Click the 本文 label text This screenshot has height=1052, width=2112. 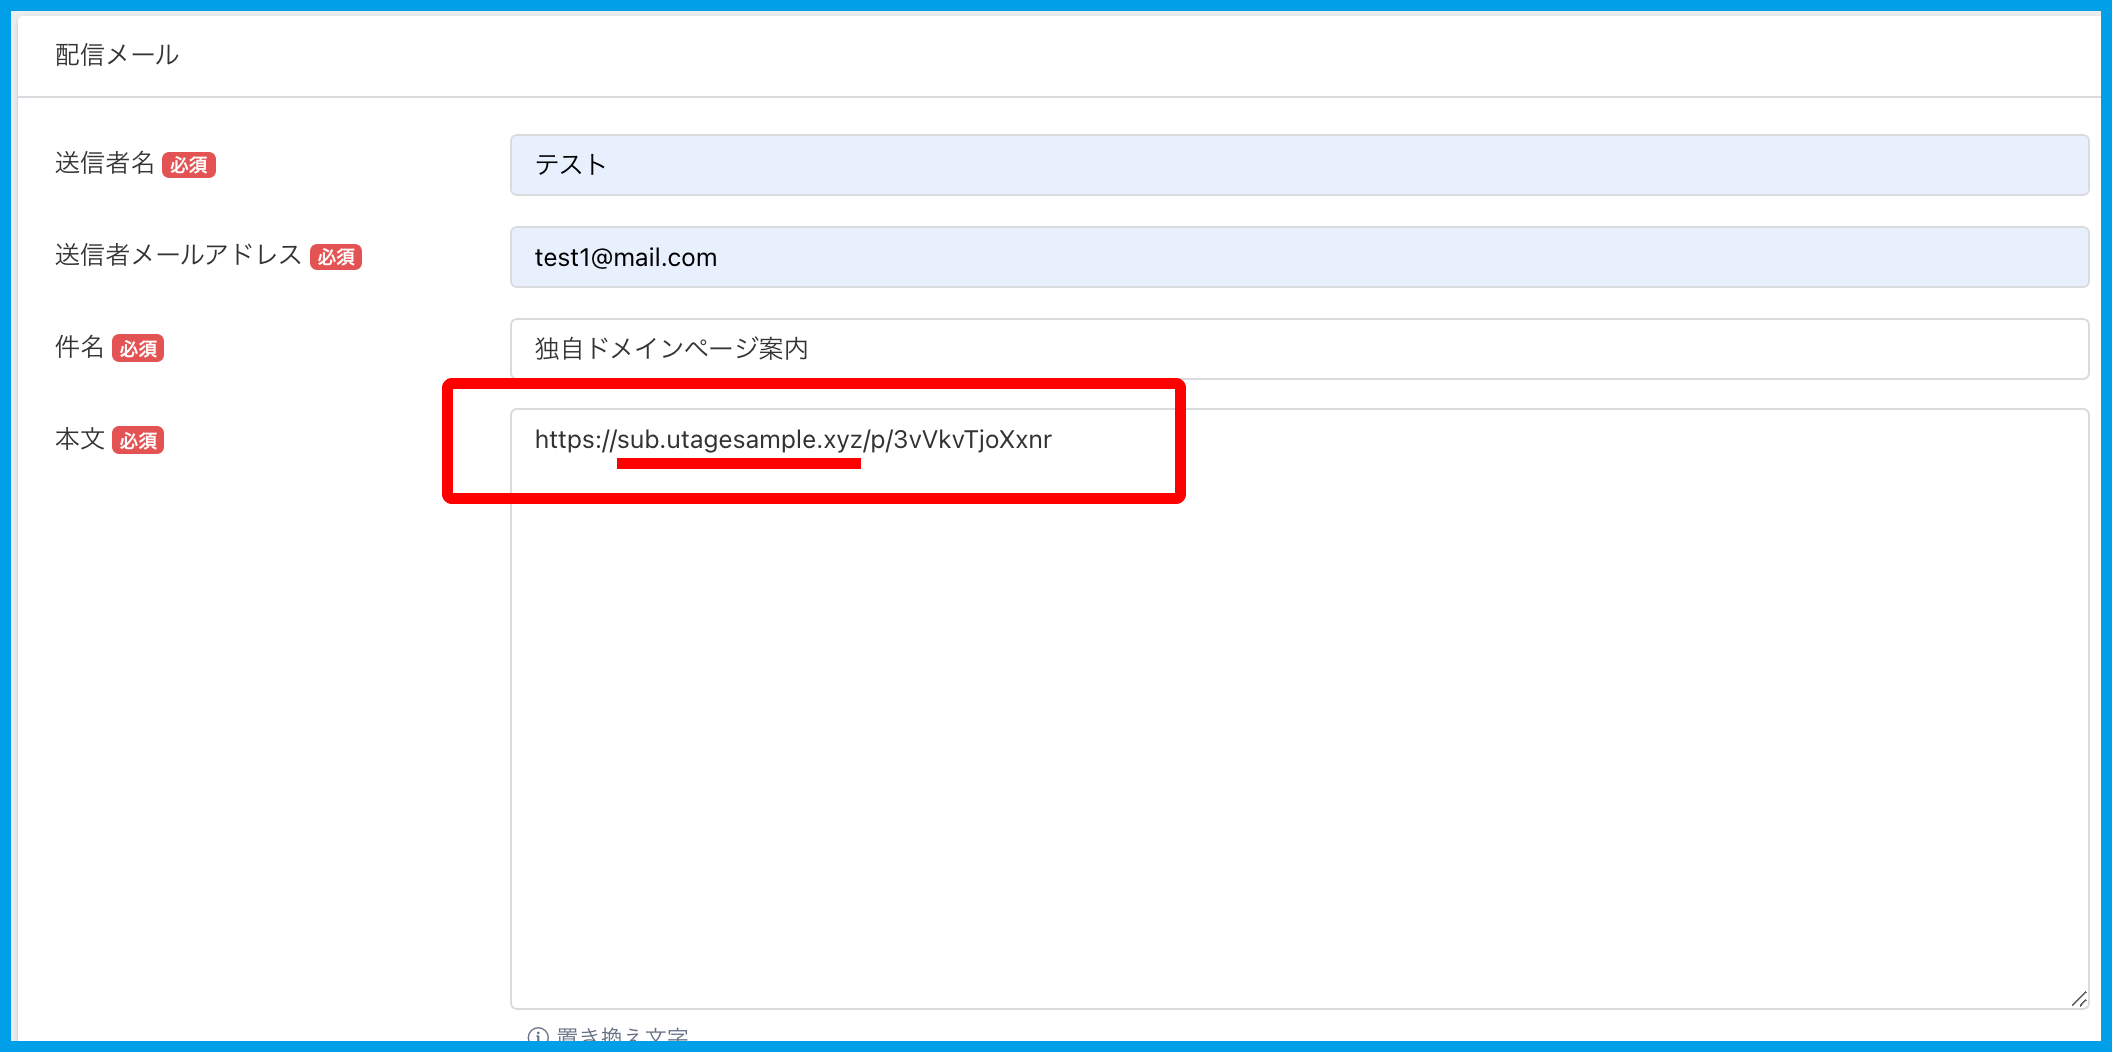79,439
